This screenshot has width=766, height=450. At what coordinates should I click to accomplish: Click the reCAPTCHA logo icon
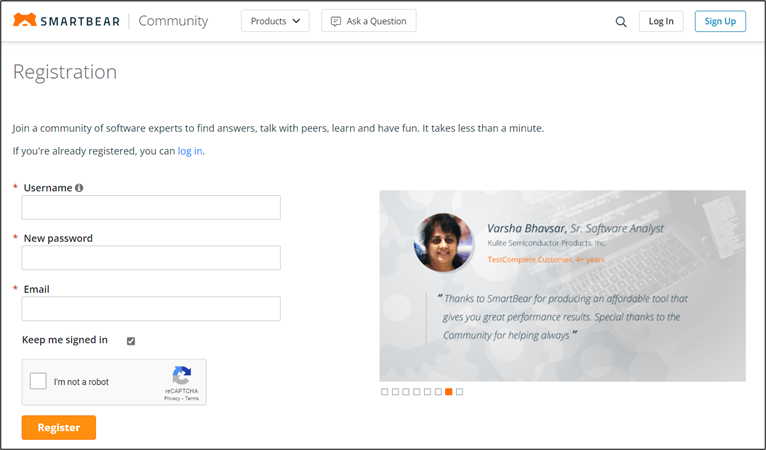click(x=181, y=376)
